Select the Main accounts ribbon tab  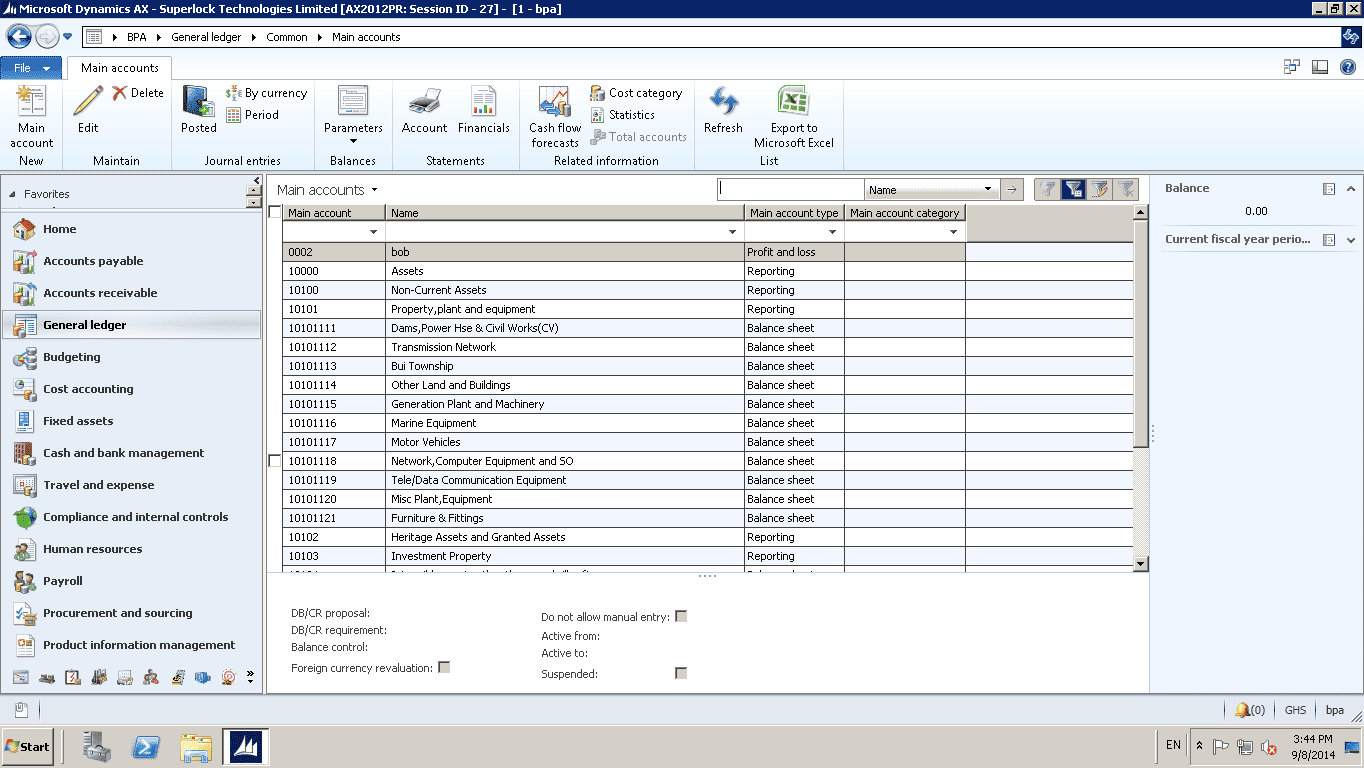[x=119, y=68]
